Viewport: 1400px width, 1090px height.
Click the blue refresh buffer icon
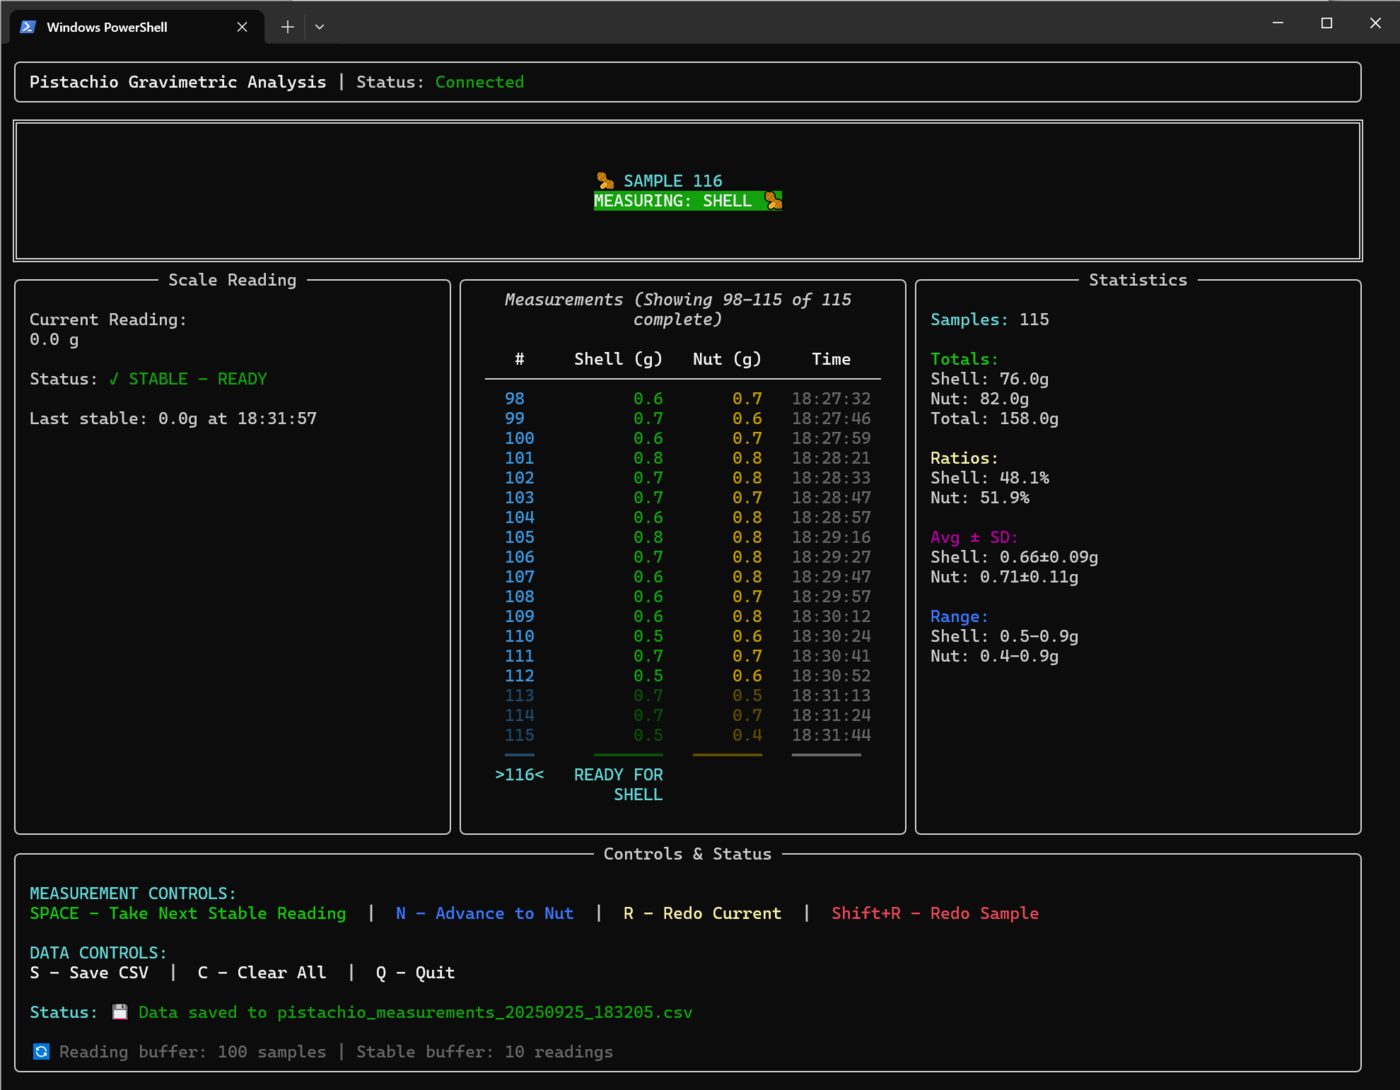coord(41,1052)
